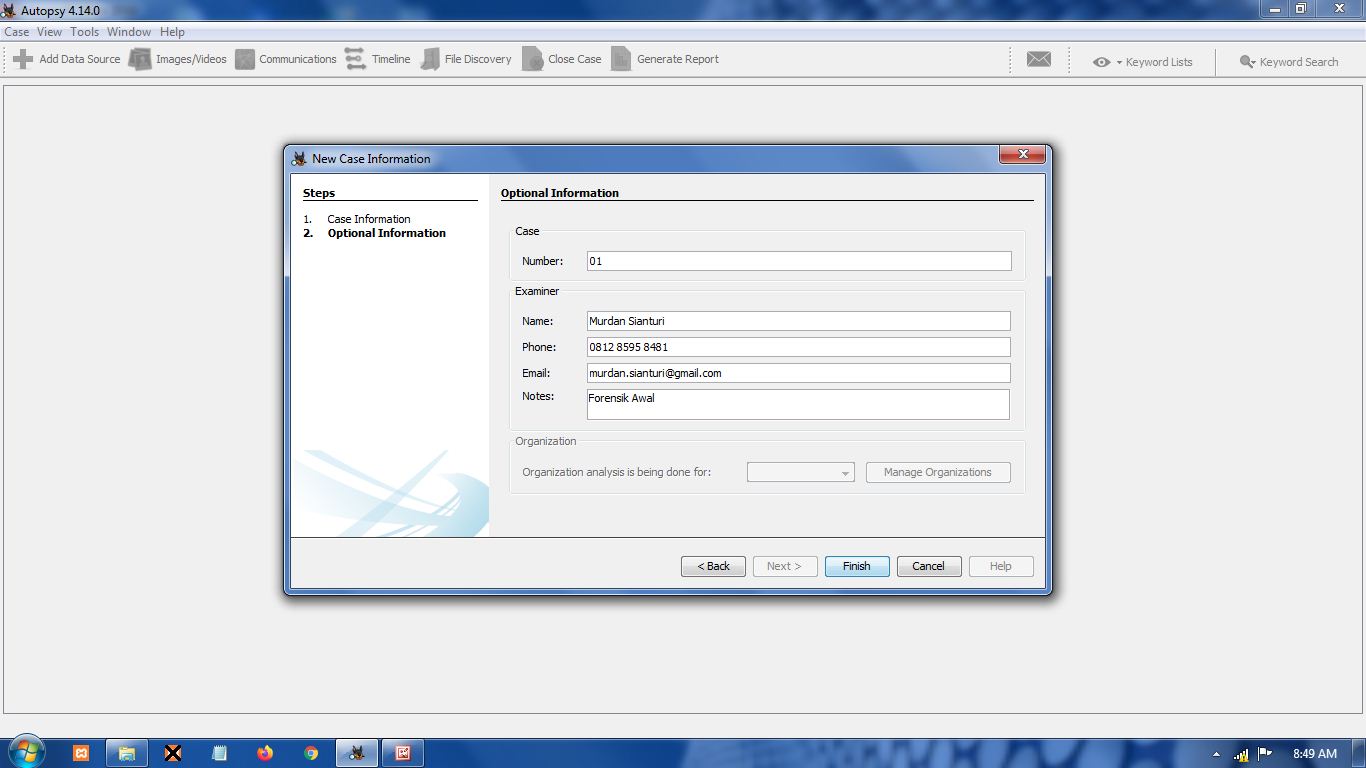Click the examiner Email text field
1366x768 pixels.
798,373
